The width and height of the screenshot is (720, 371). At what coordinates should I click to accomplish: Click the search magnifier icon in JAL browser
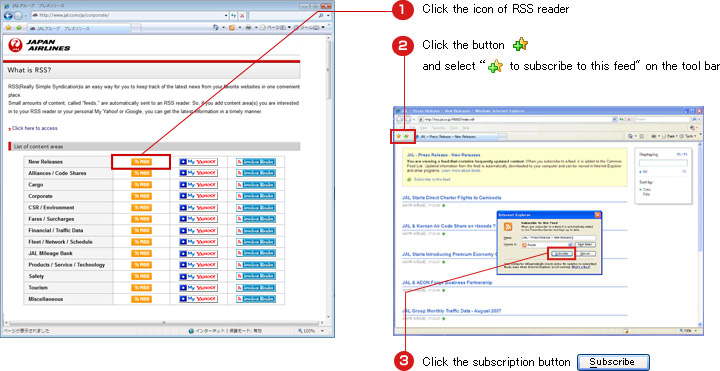(321, 16)
